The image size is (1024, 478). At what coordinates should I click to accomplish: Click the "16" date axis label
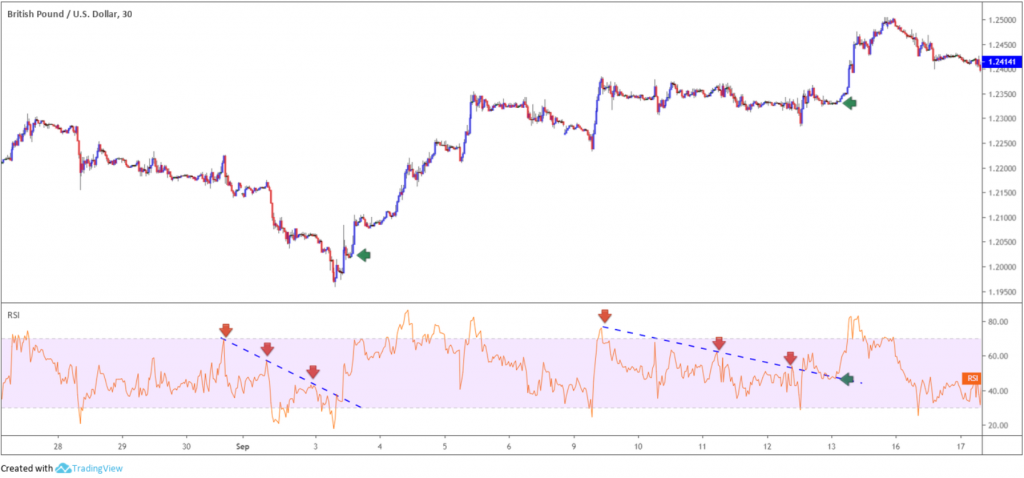(x=895, y=447)
